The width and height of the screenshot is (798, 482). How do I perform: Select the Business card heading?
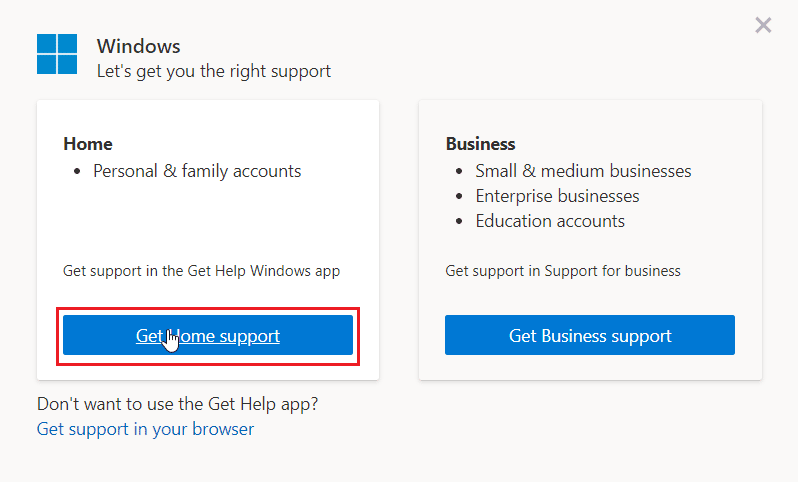[x=481, y=144]
